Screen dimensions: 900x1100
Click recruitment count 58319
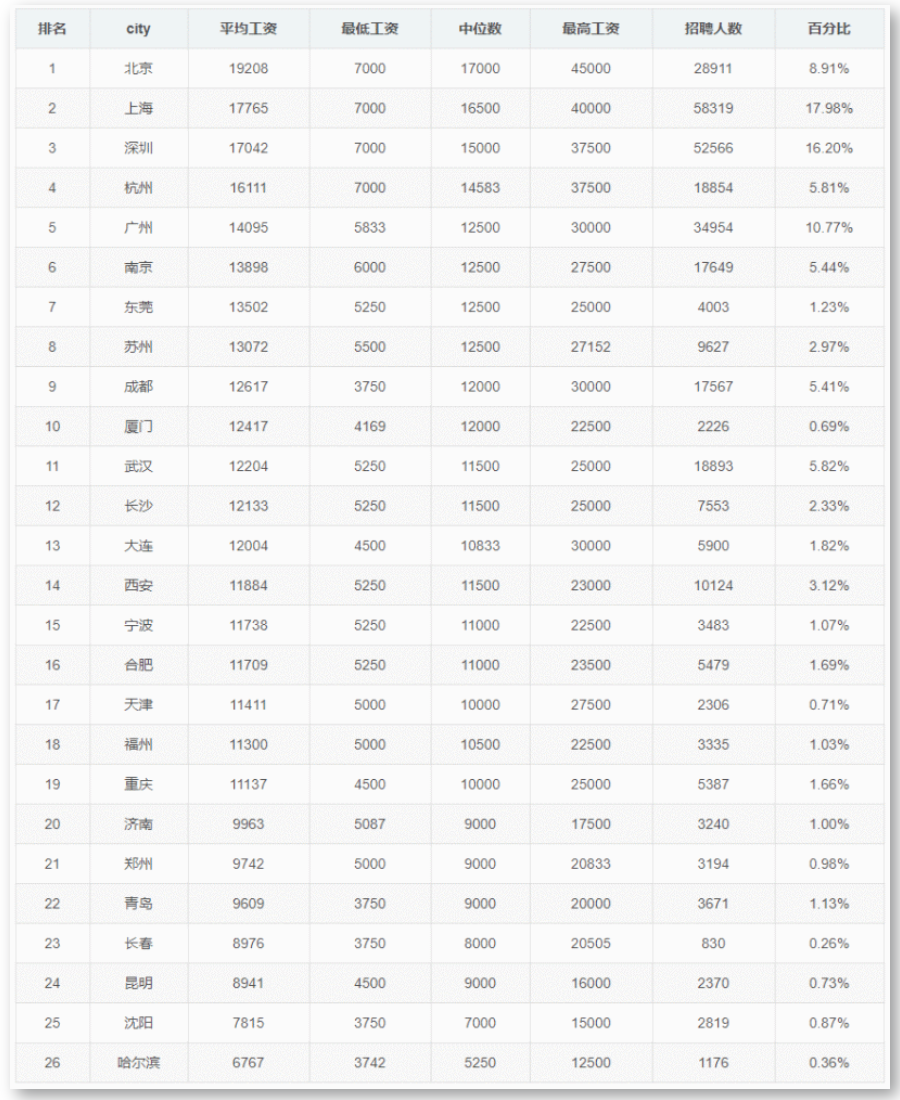(713, 109)
